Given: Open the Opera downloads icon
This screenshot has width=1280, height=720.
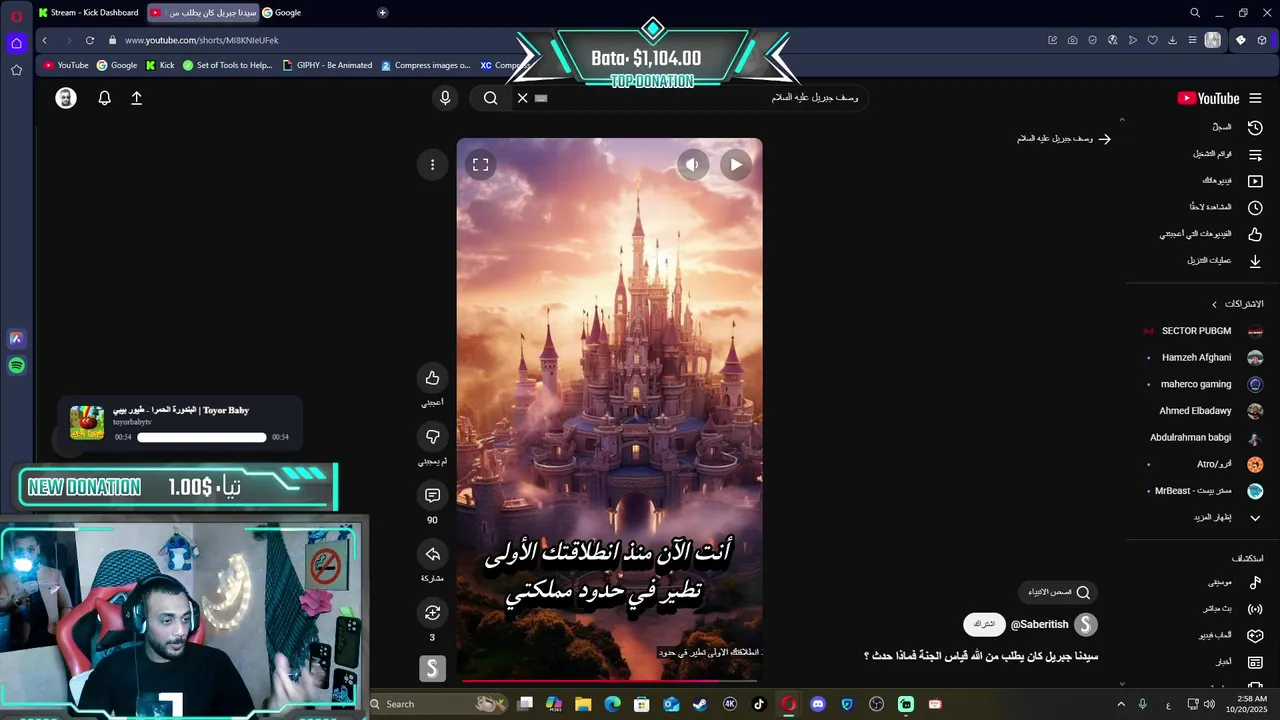Looking at the screenshot, I should tap(1172, 40).
